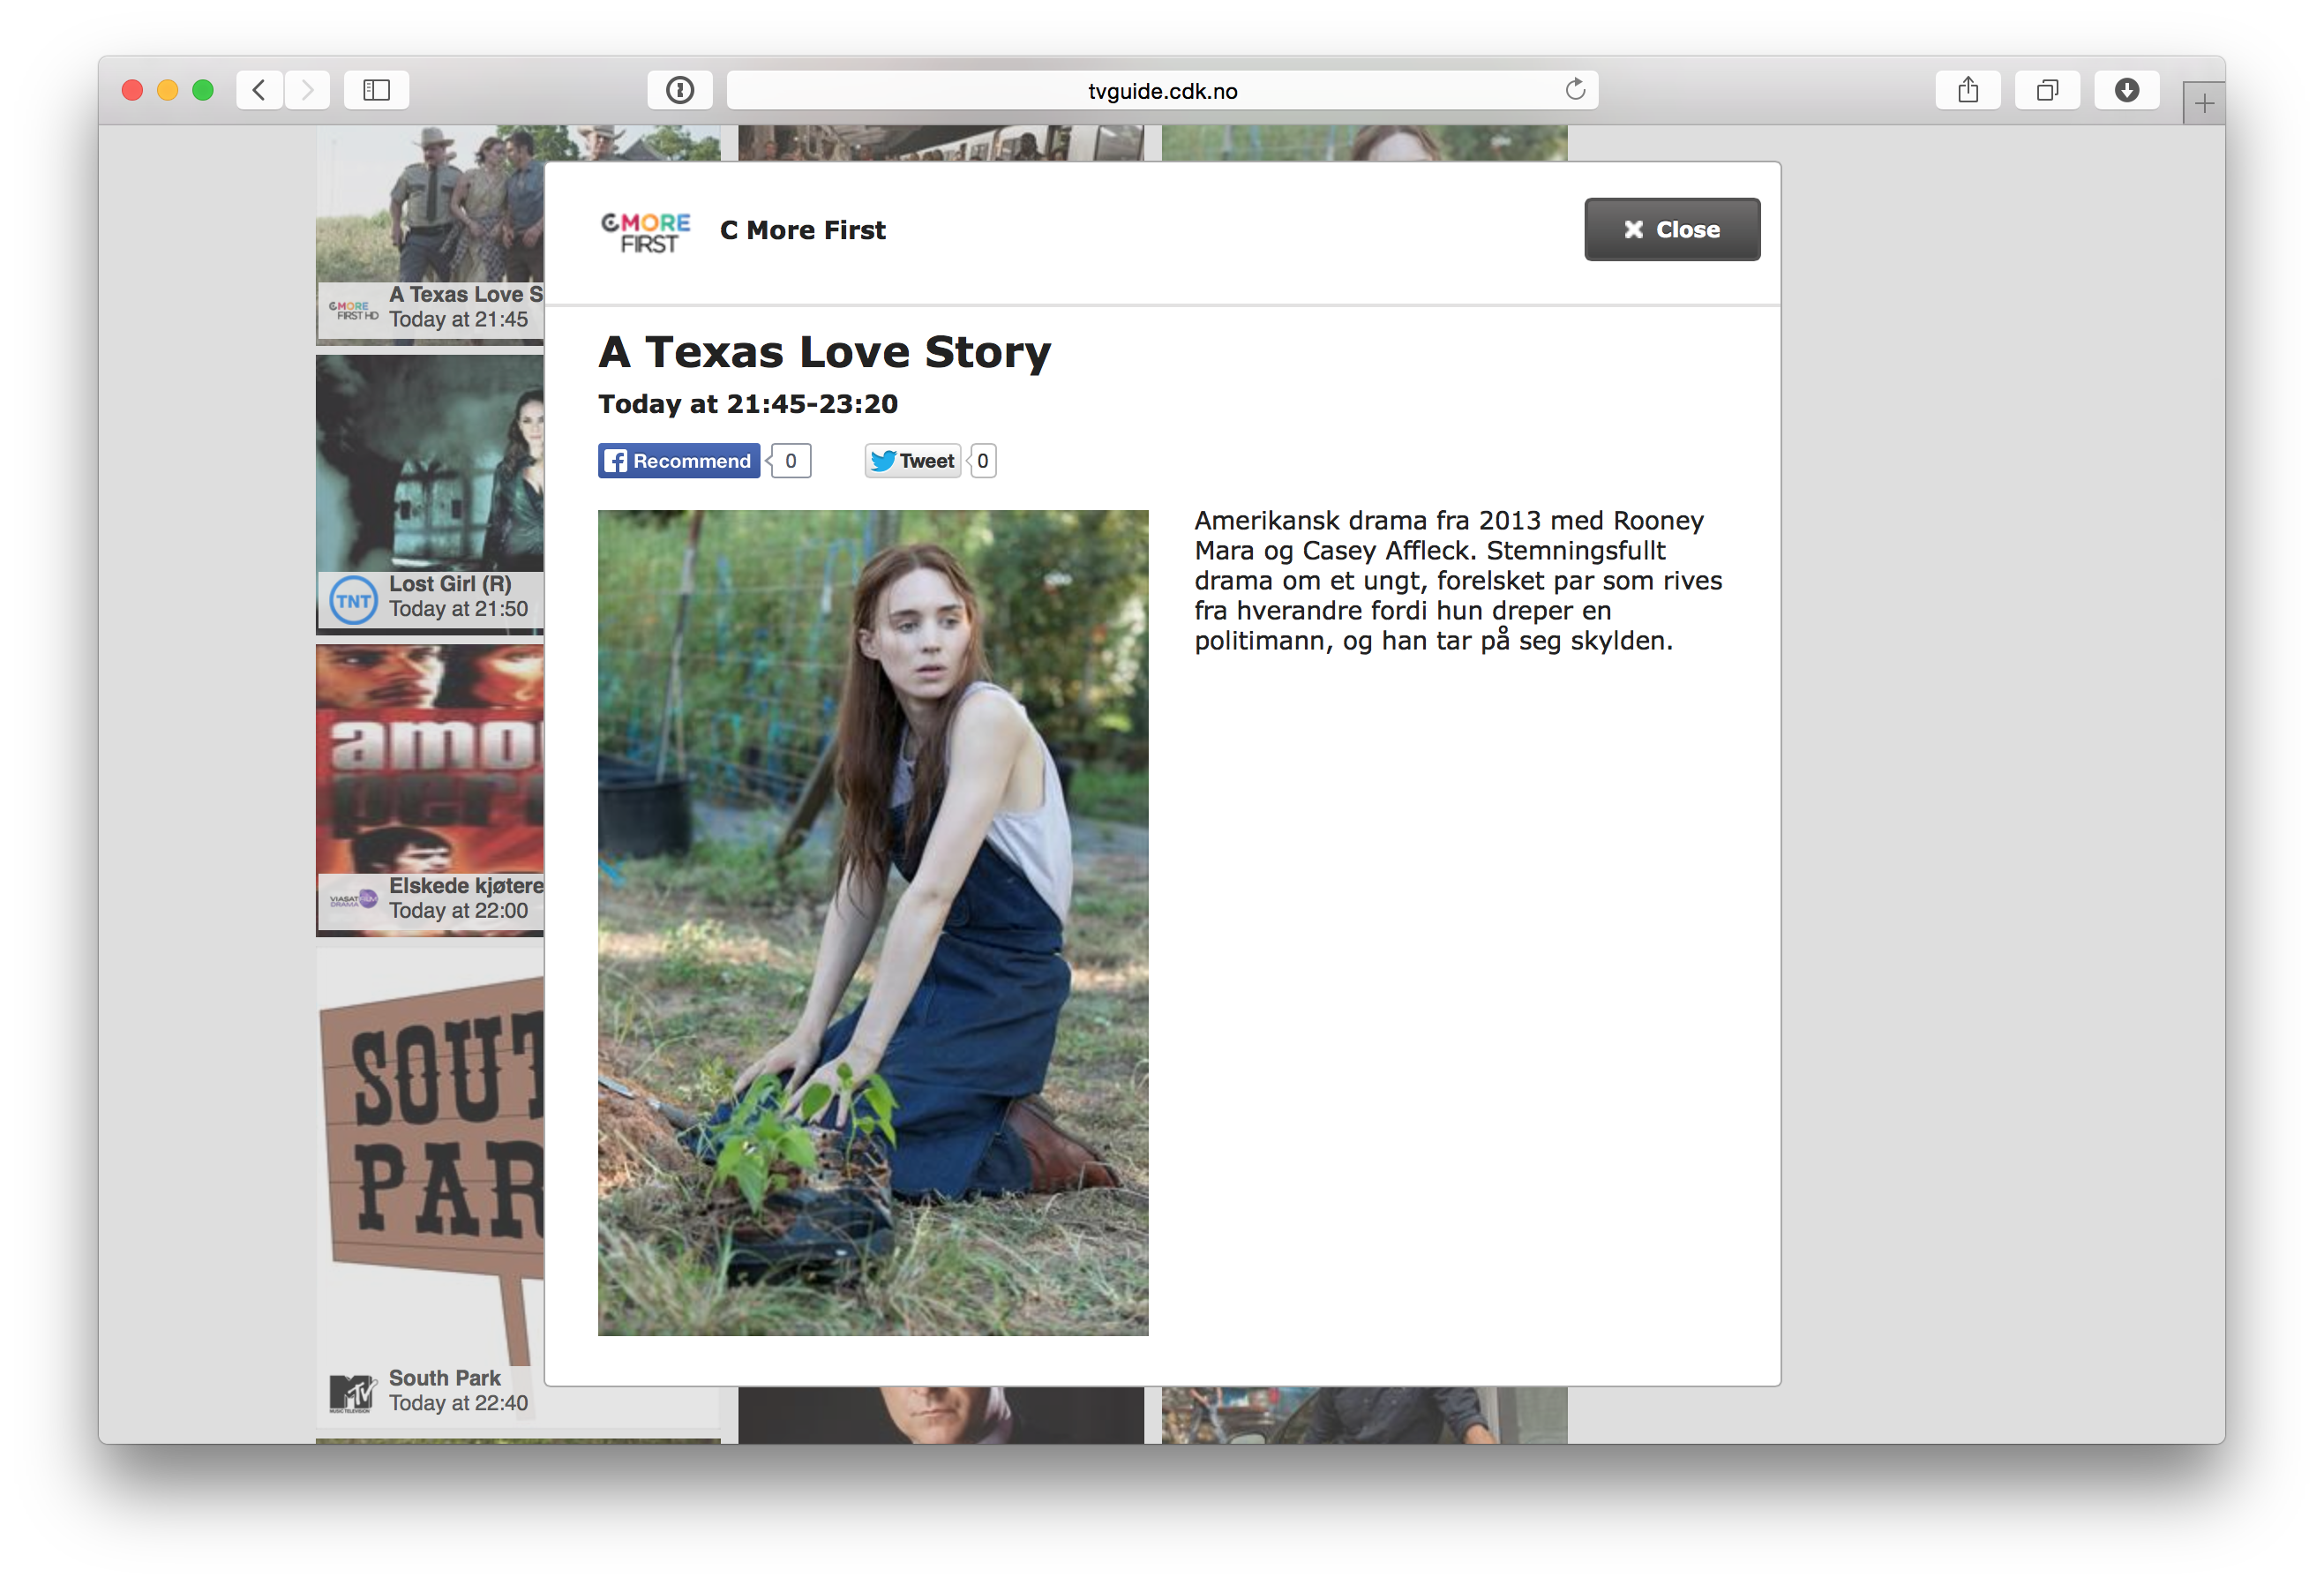This screenshot has width=2324, height=1585.
Task: Click the C More First logo
Action: point(646,231)
